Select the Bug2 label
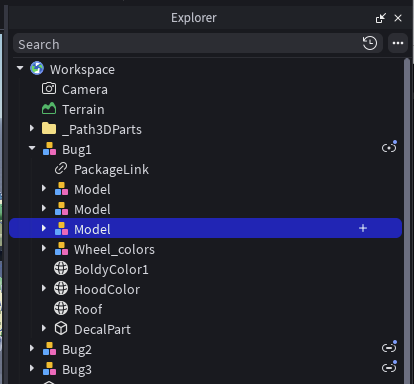414x384 pixels. [77, 350]
